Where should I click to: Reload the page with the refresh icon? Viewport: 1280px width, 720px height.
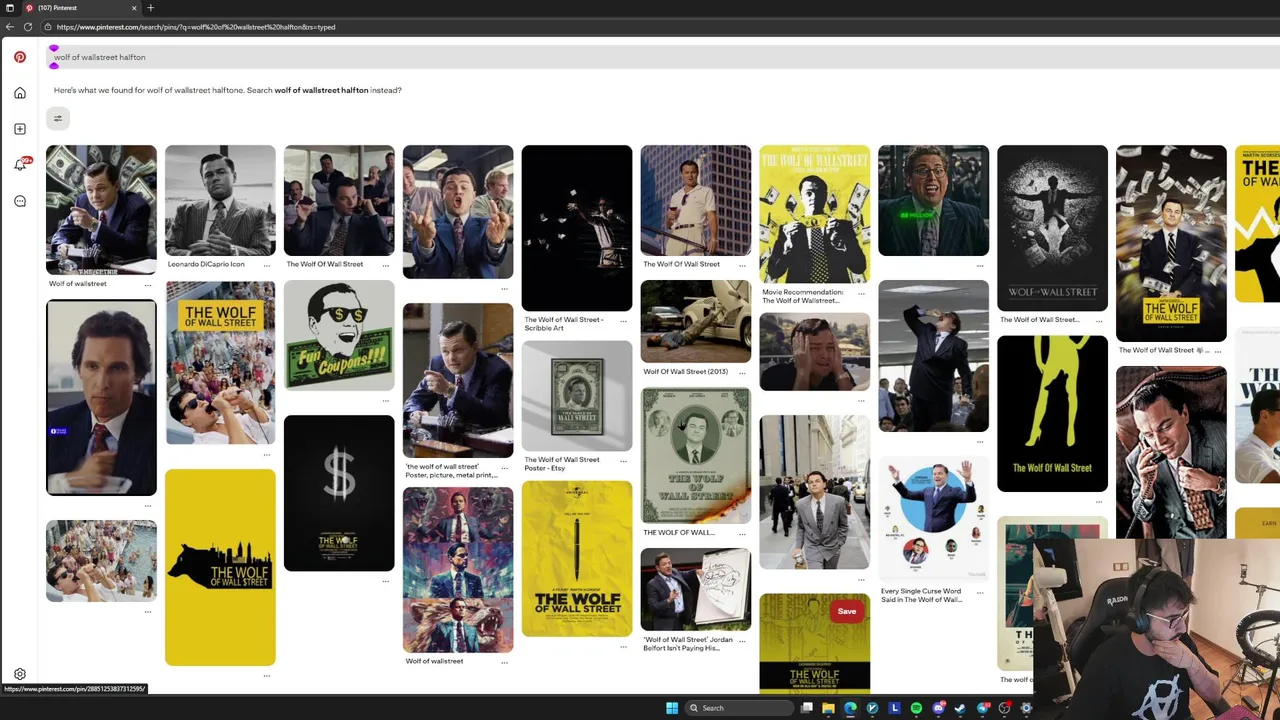click(28, 27)
